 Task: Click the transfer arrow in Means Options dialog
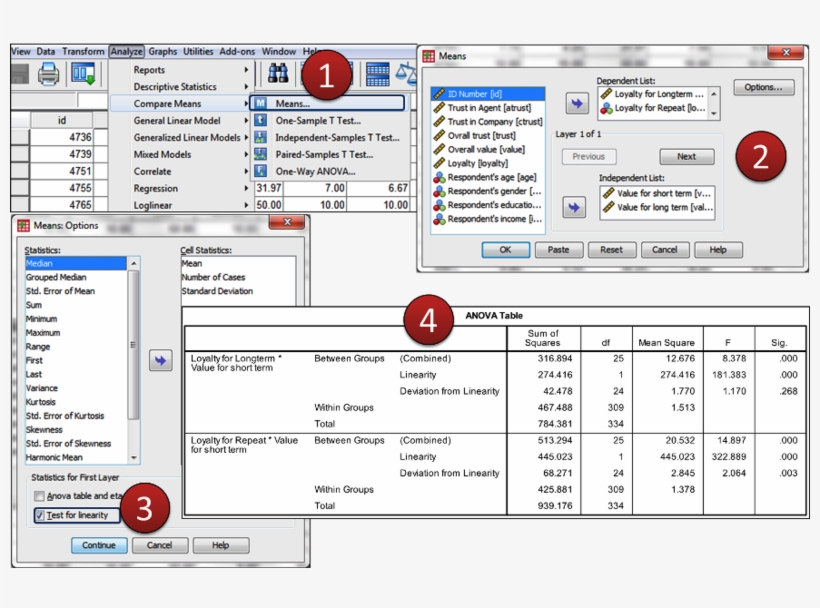160,362
